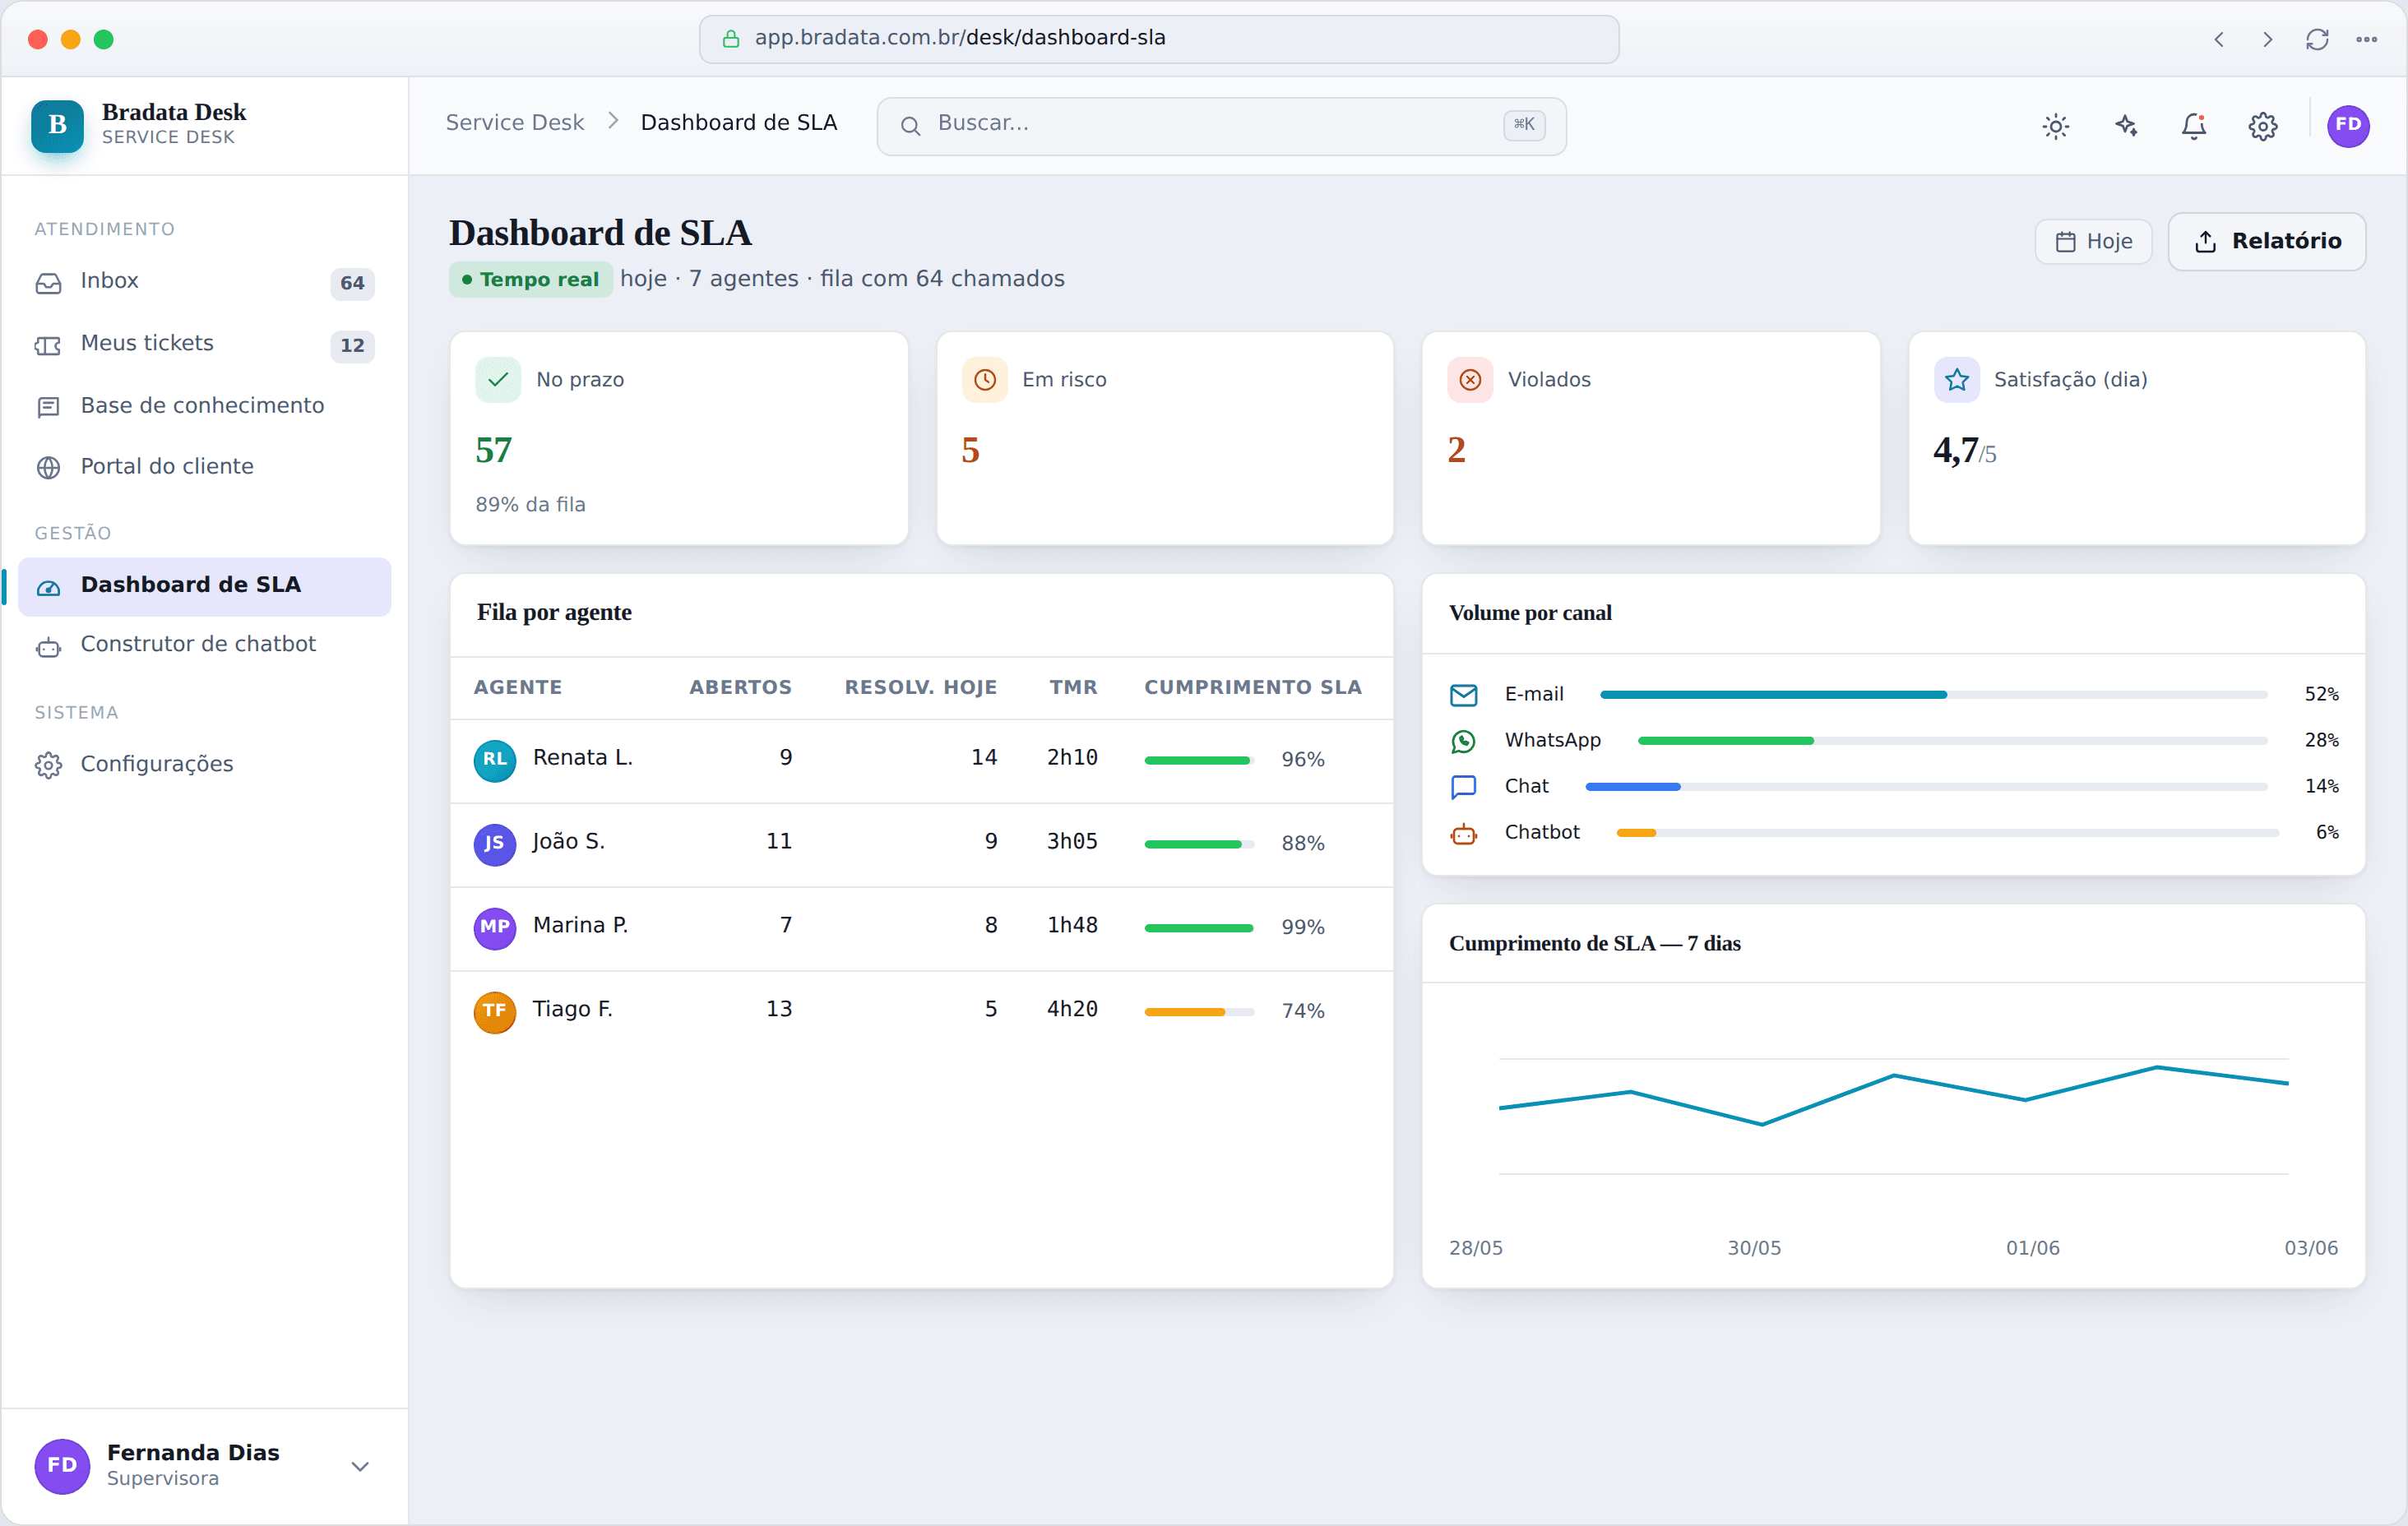Click the 30/05 chart date label

[1754, 1248]
